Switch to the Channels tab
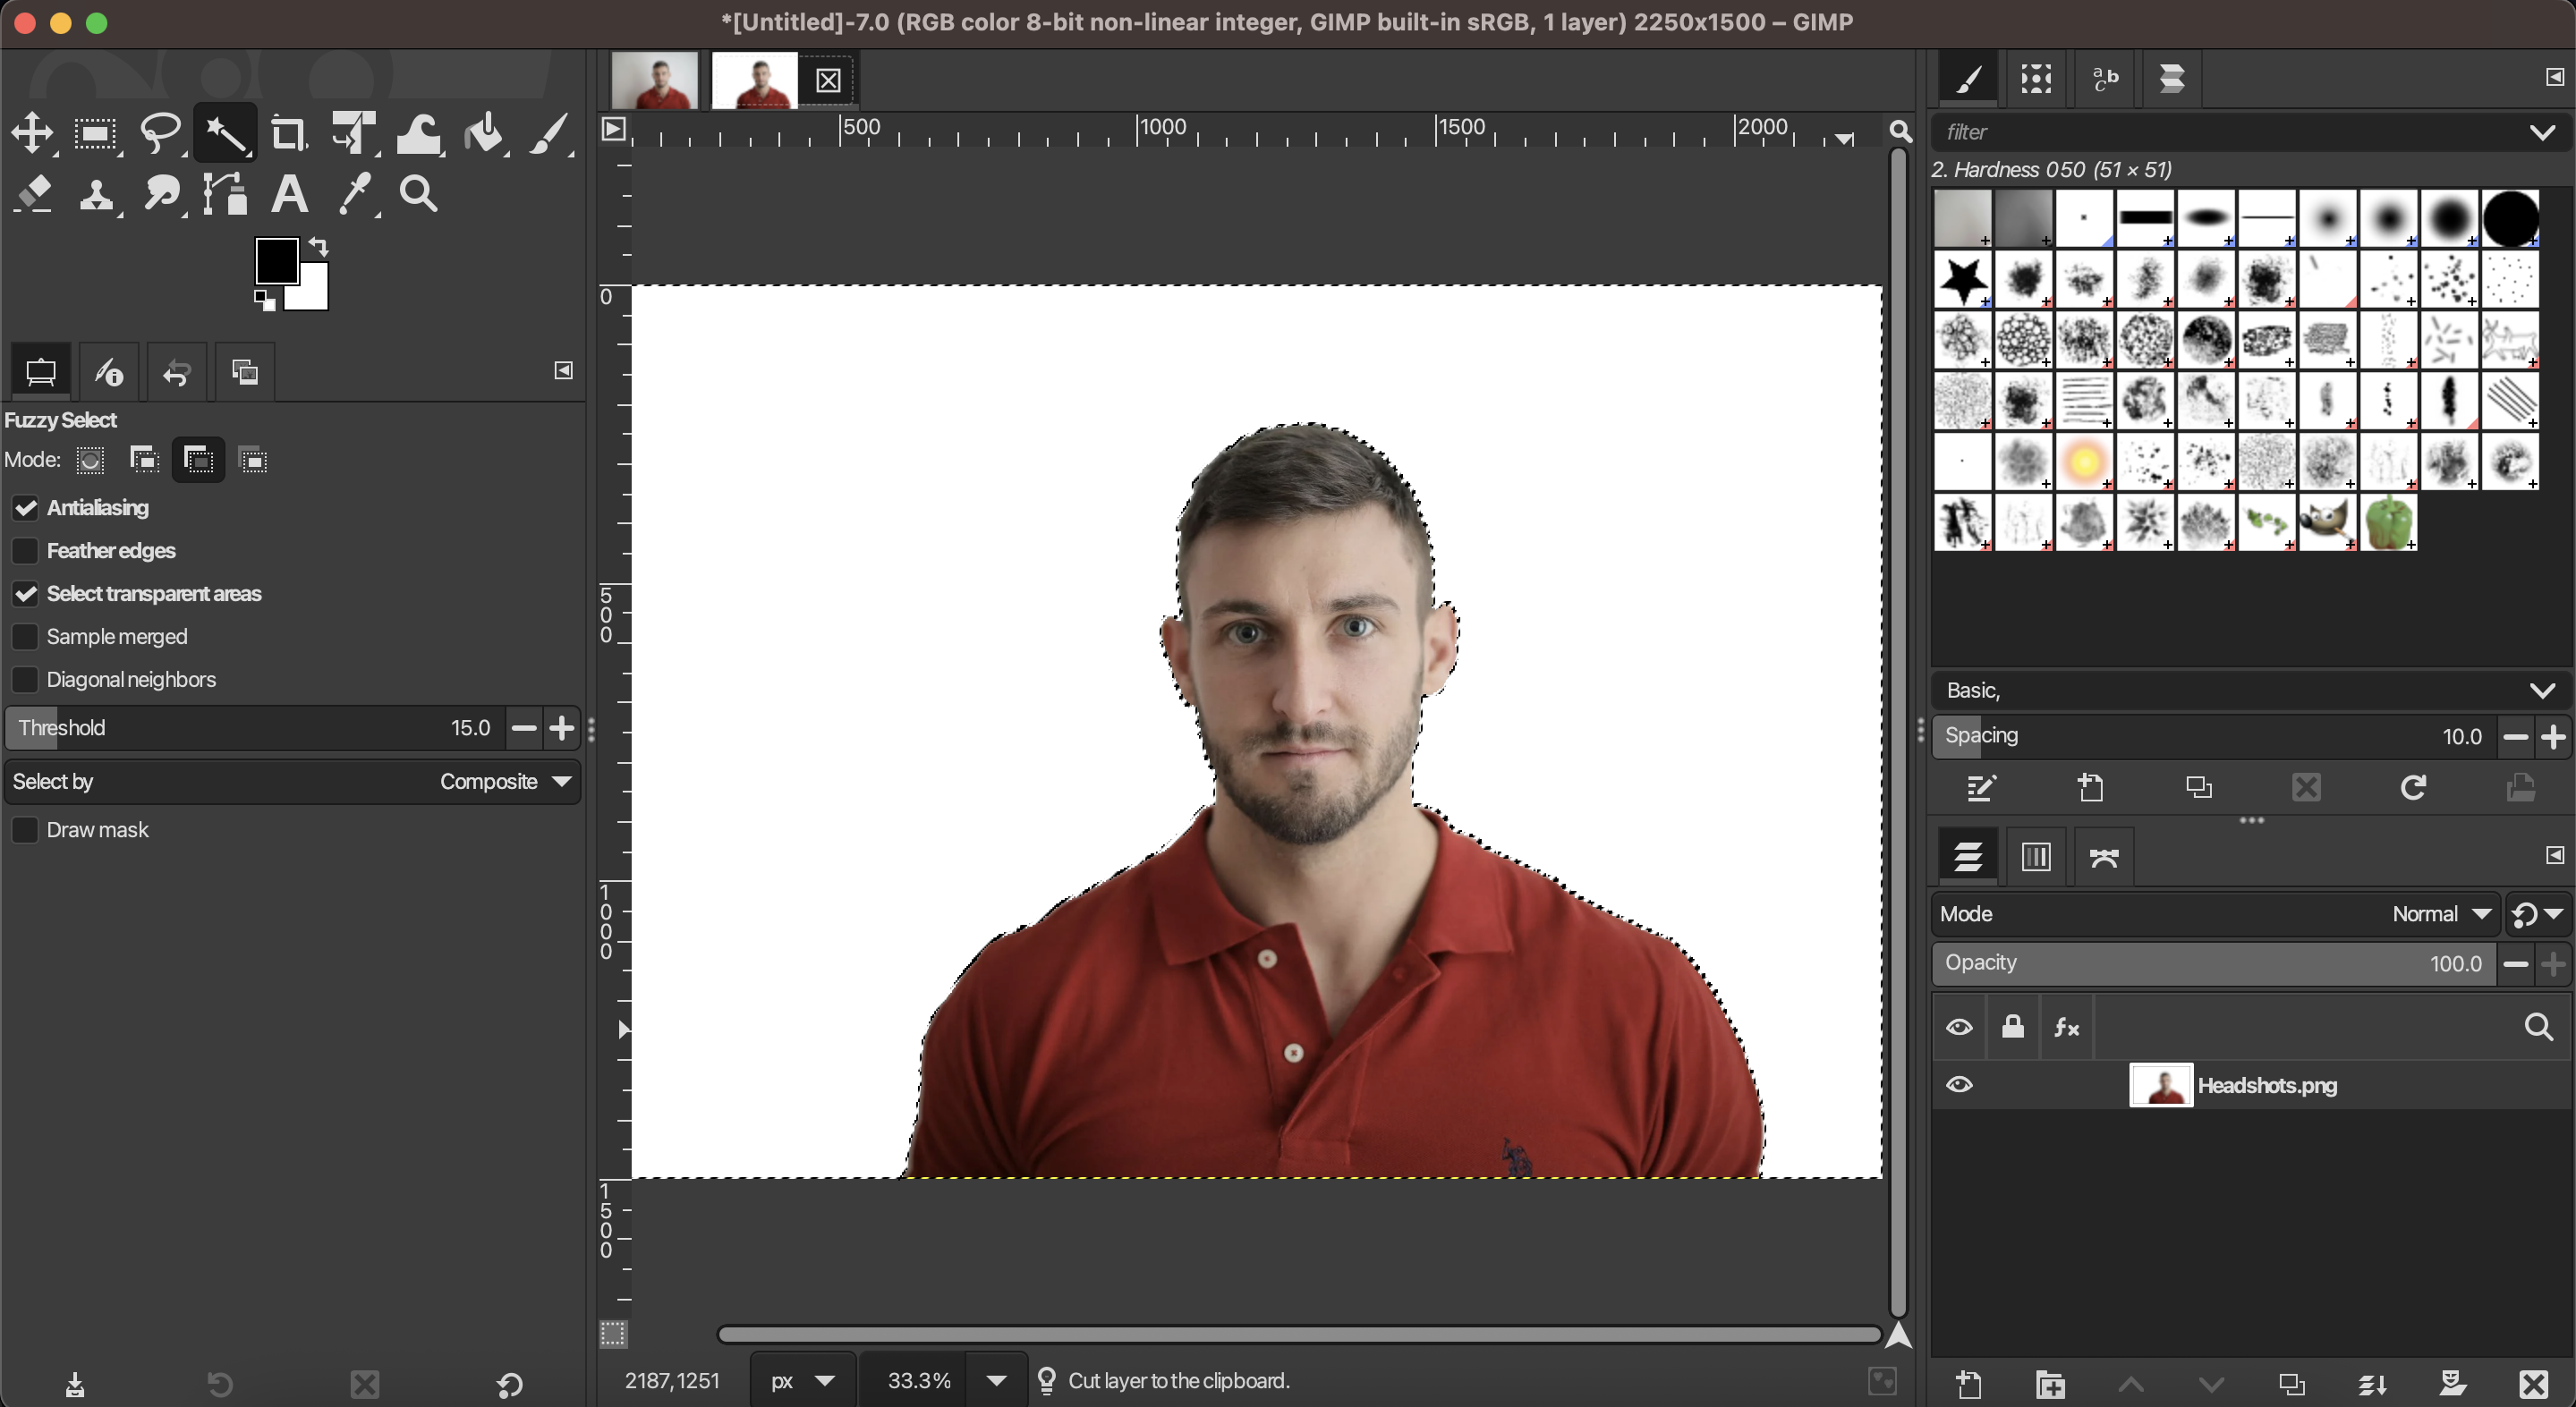This screenshot has width=2576, height=1407. (2034, 856)
